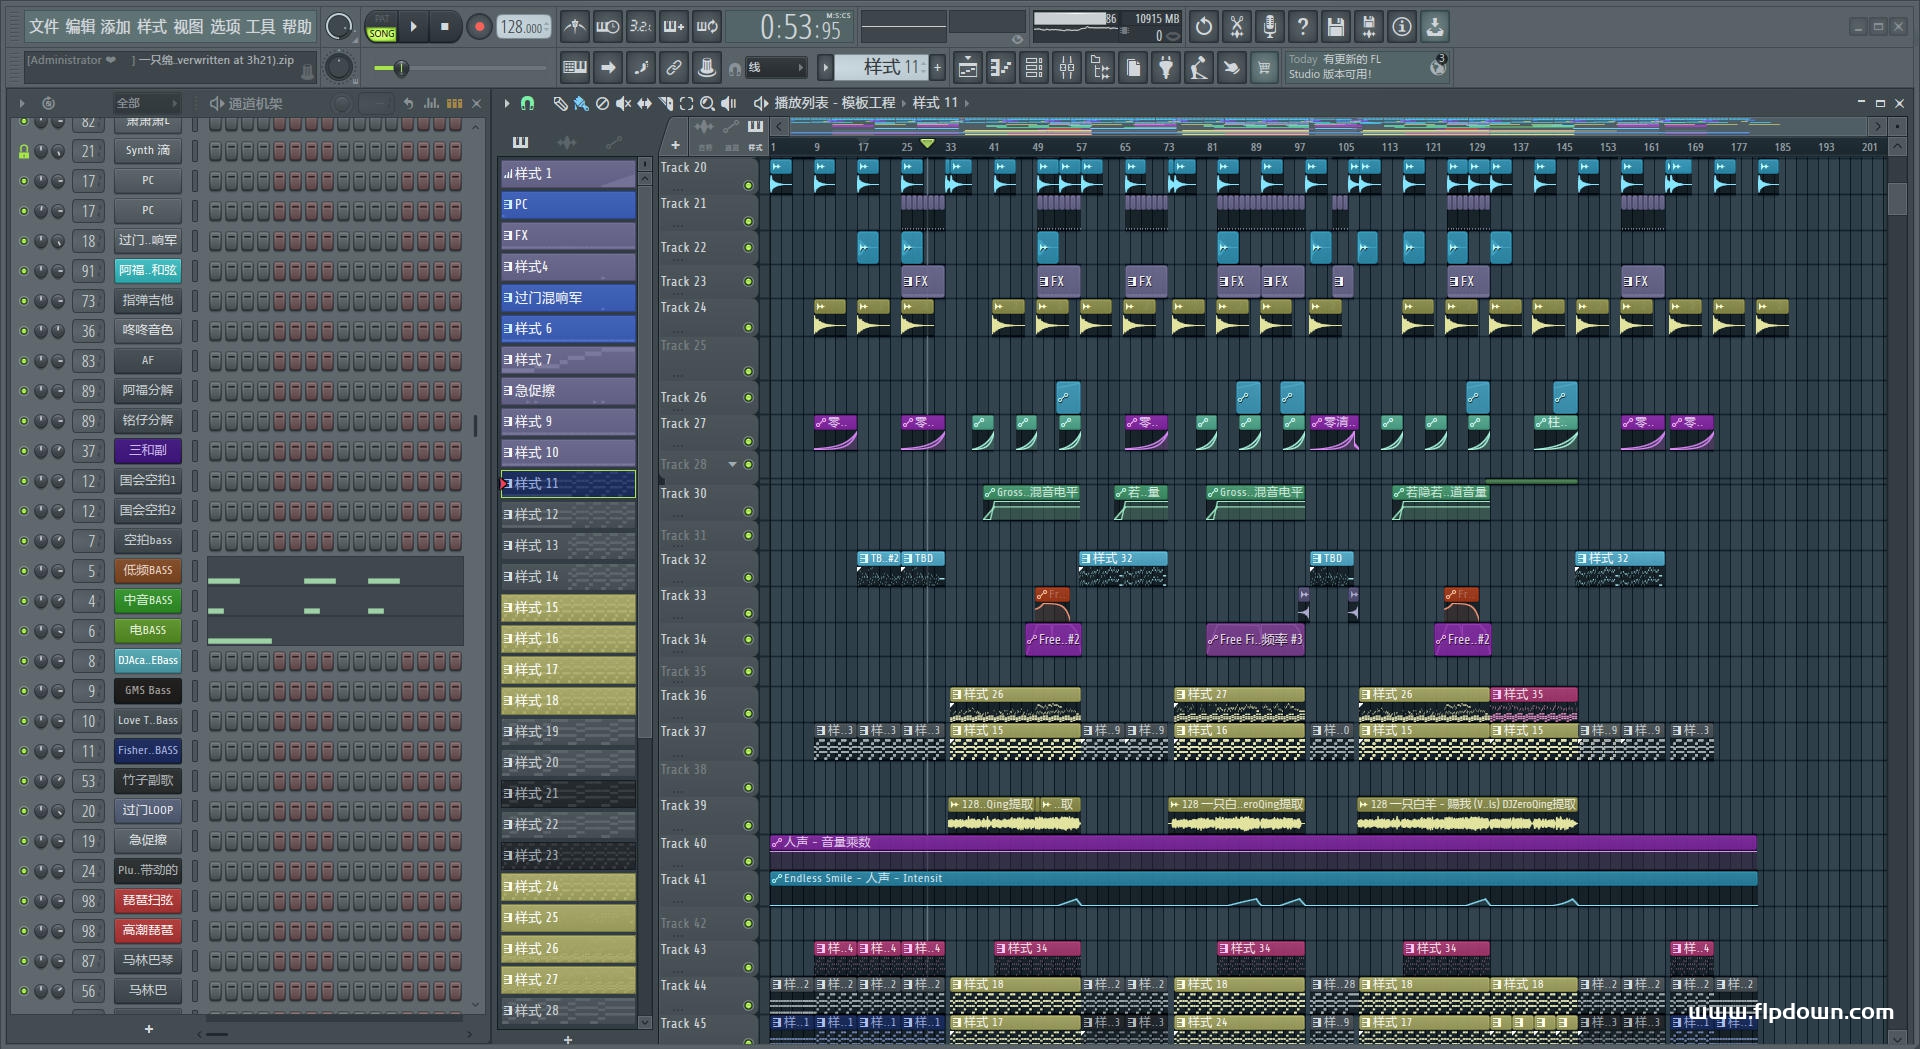The width and height of the screenshot is (1920, 1049).
Task: Click the 低频BASS channel button
Action: 147,570
